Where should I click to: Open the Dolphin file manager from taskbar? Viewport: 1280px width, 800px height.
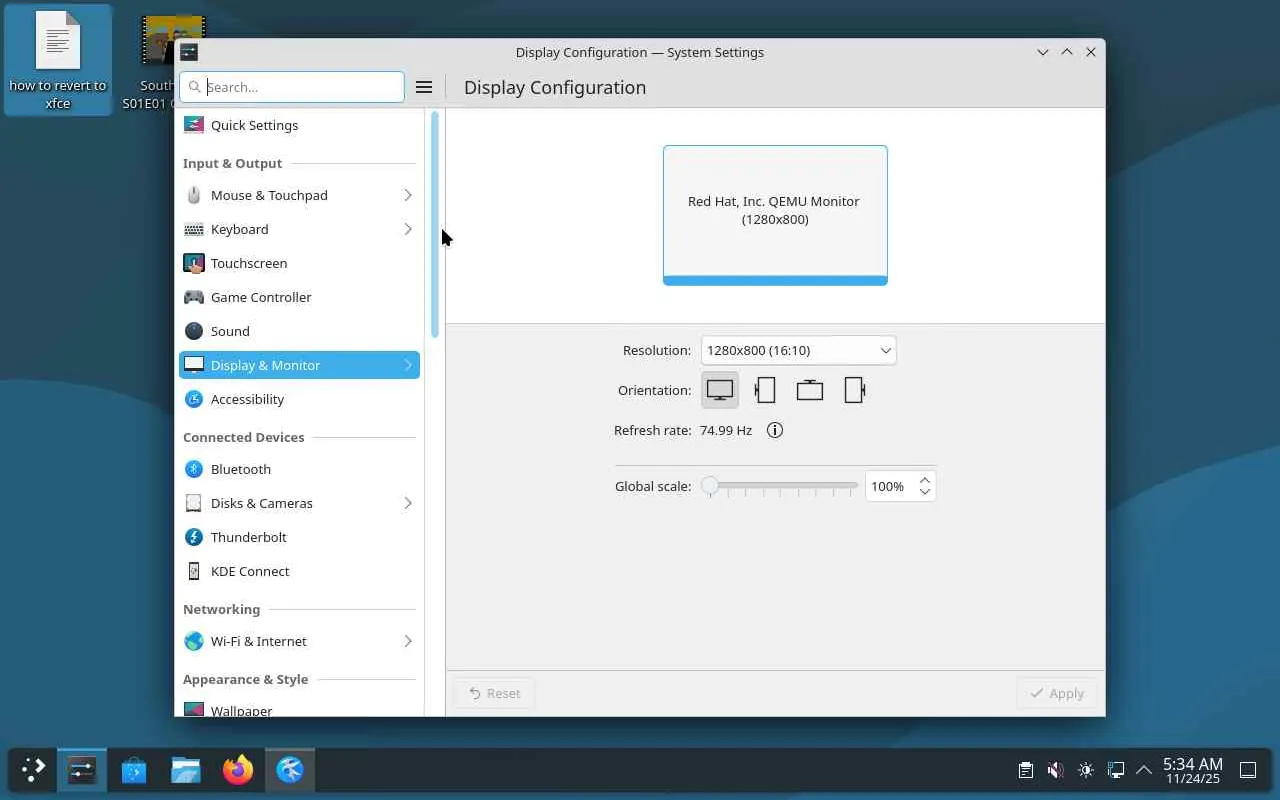pyautogui.click(x=186, y=769)
